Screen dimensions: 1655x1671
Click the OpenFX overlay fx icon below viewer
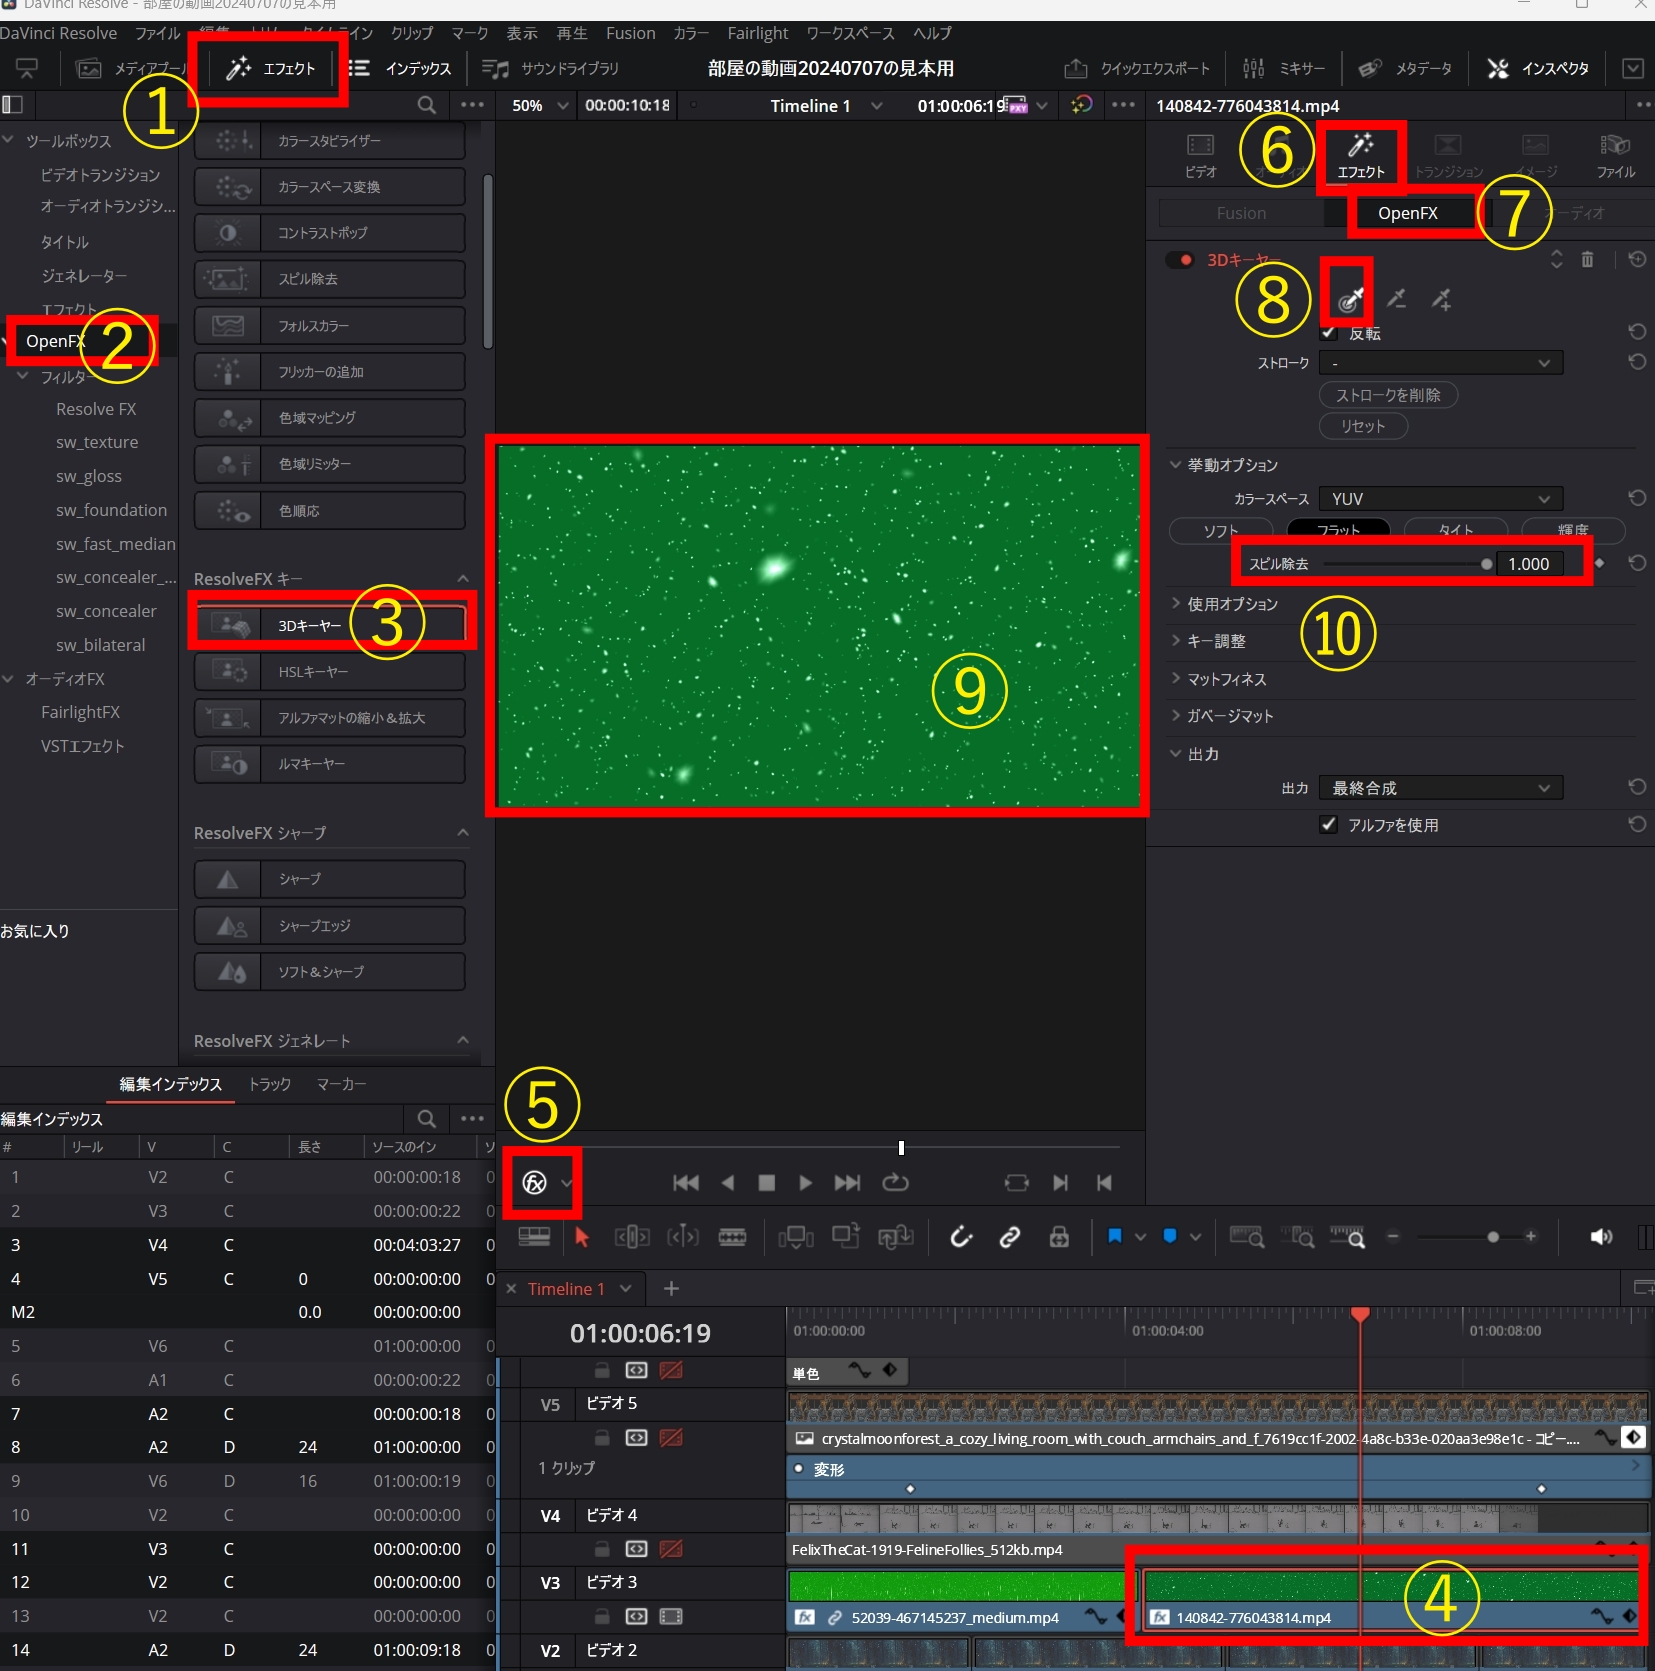click(x=535, y=1183)
